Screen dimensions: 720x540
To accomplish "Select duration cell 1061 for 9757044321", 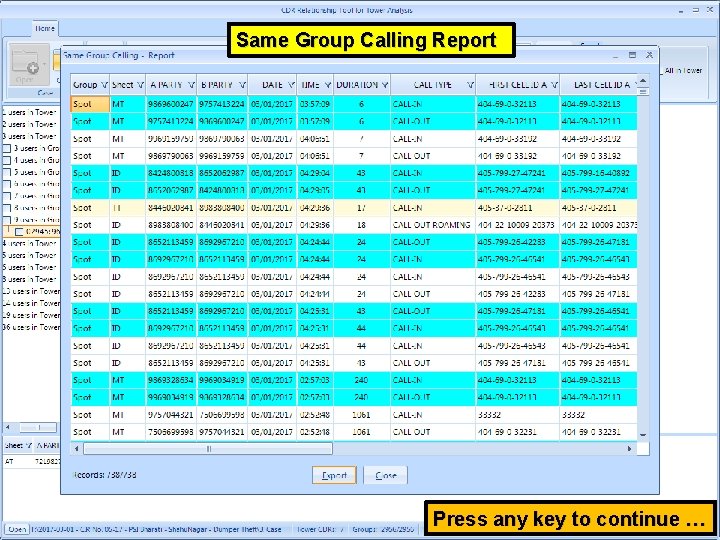I will click(x=361, y=415).
